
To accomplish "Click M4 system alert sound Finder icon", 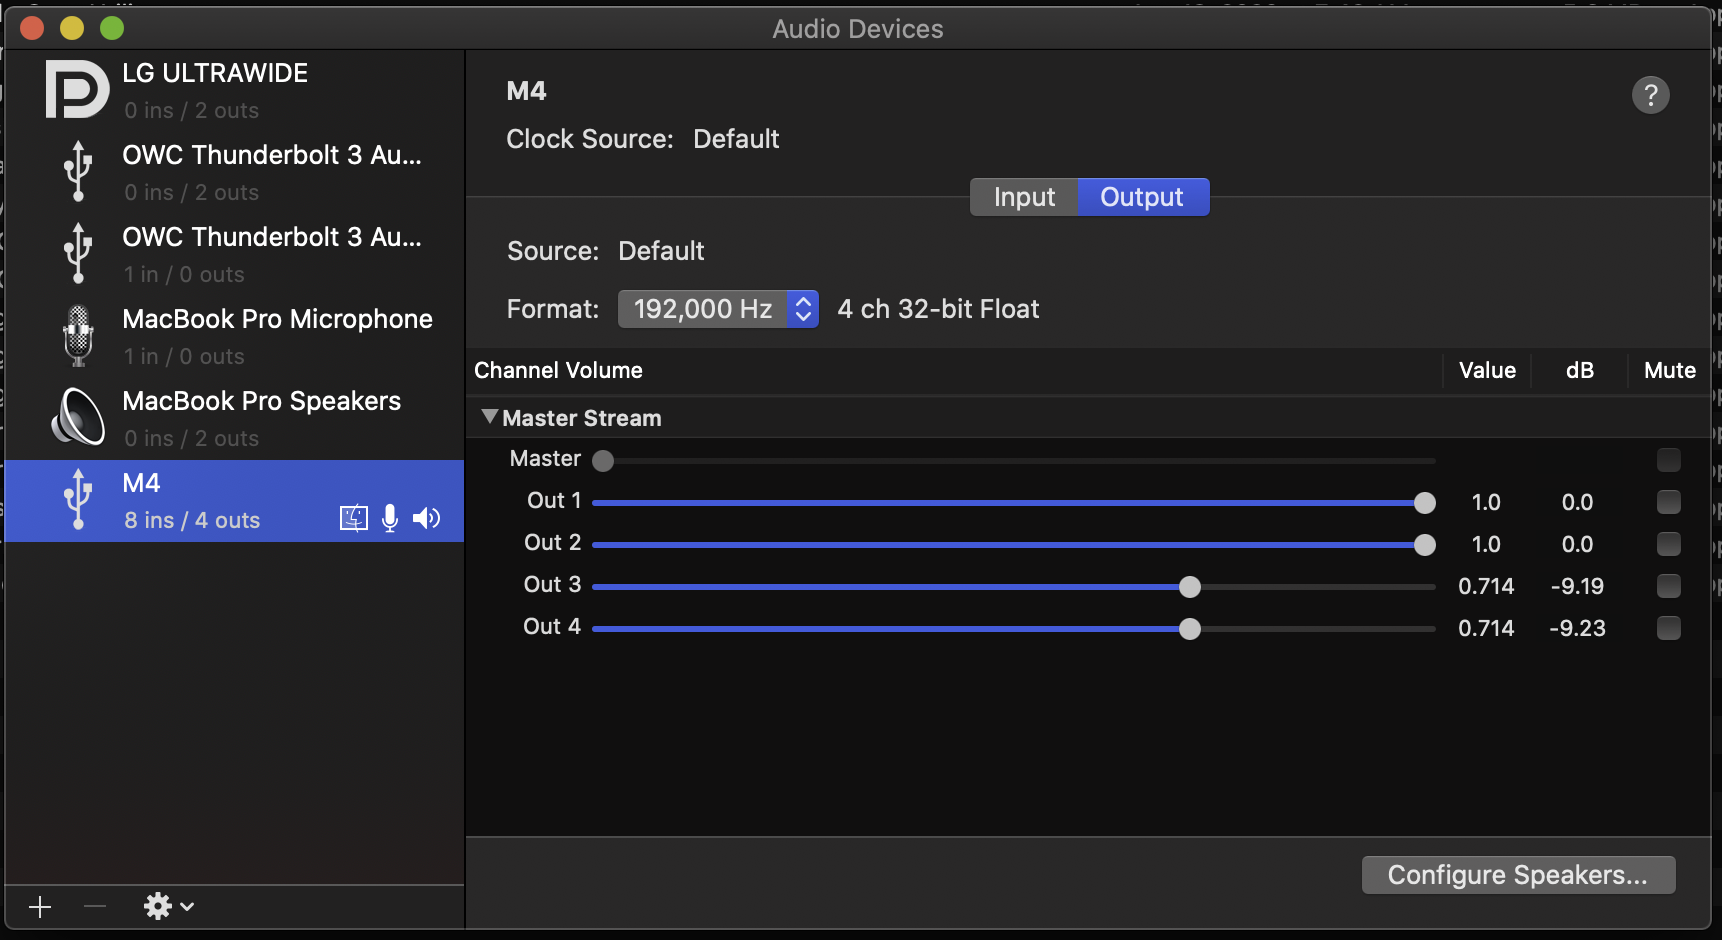I will [x=354, y=518].
